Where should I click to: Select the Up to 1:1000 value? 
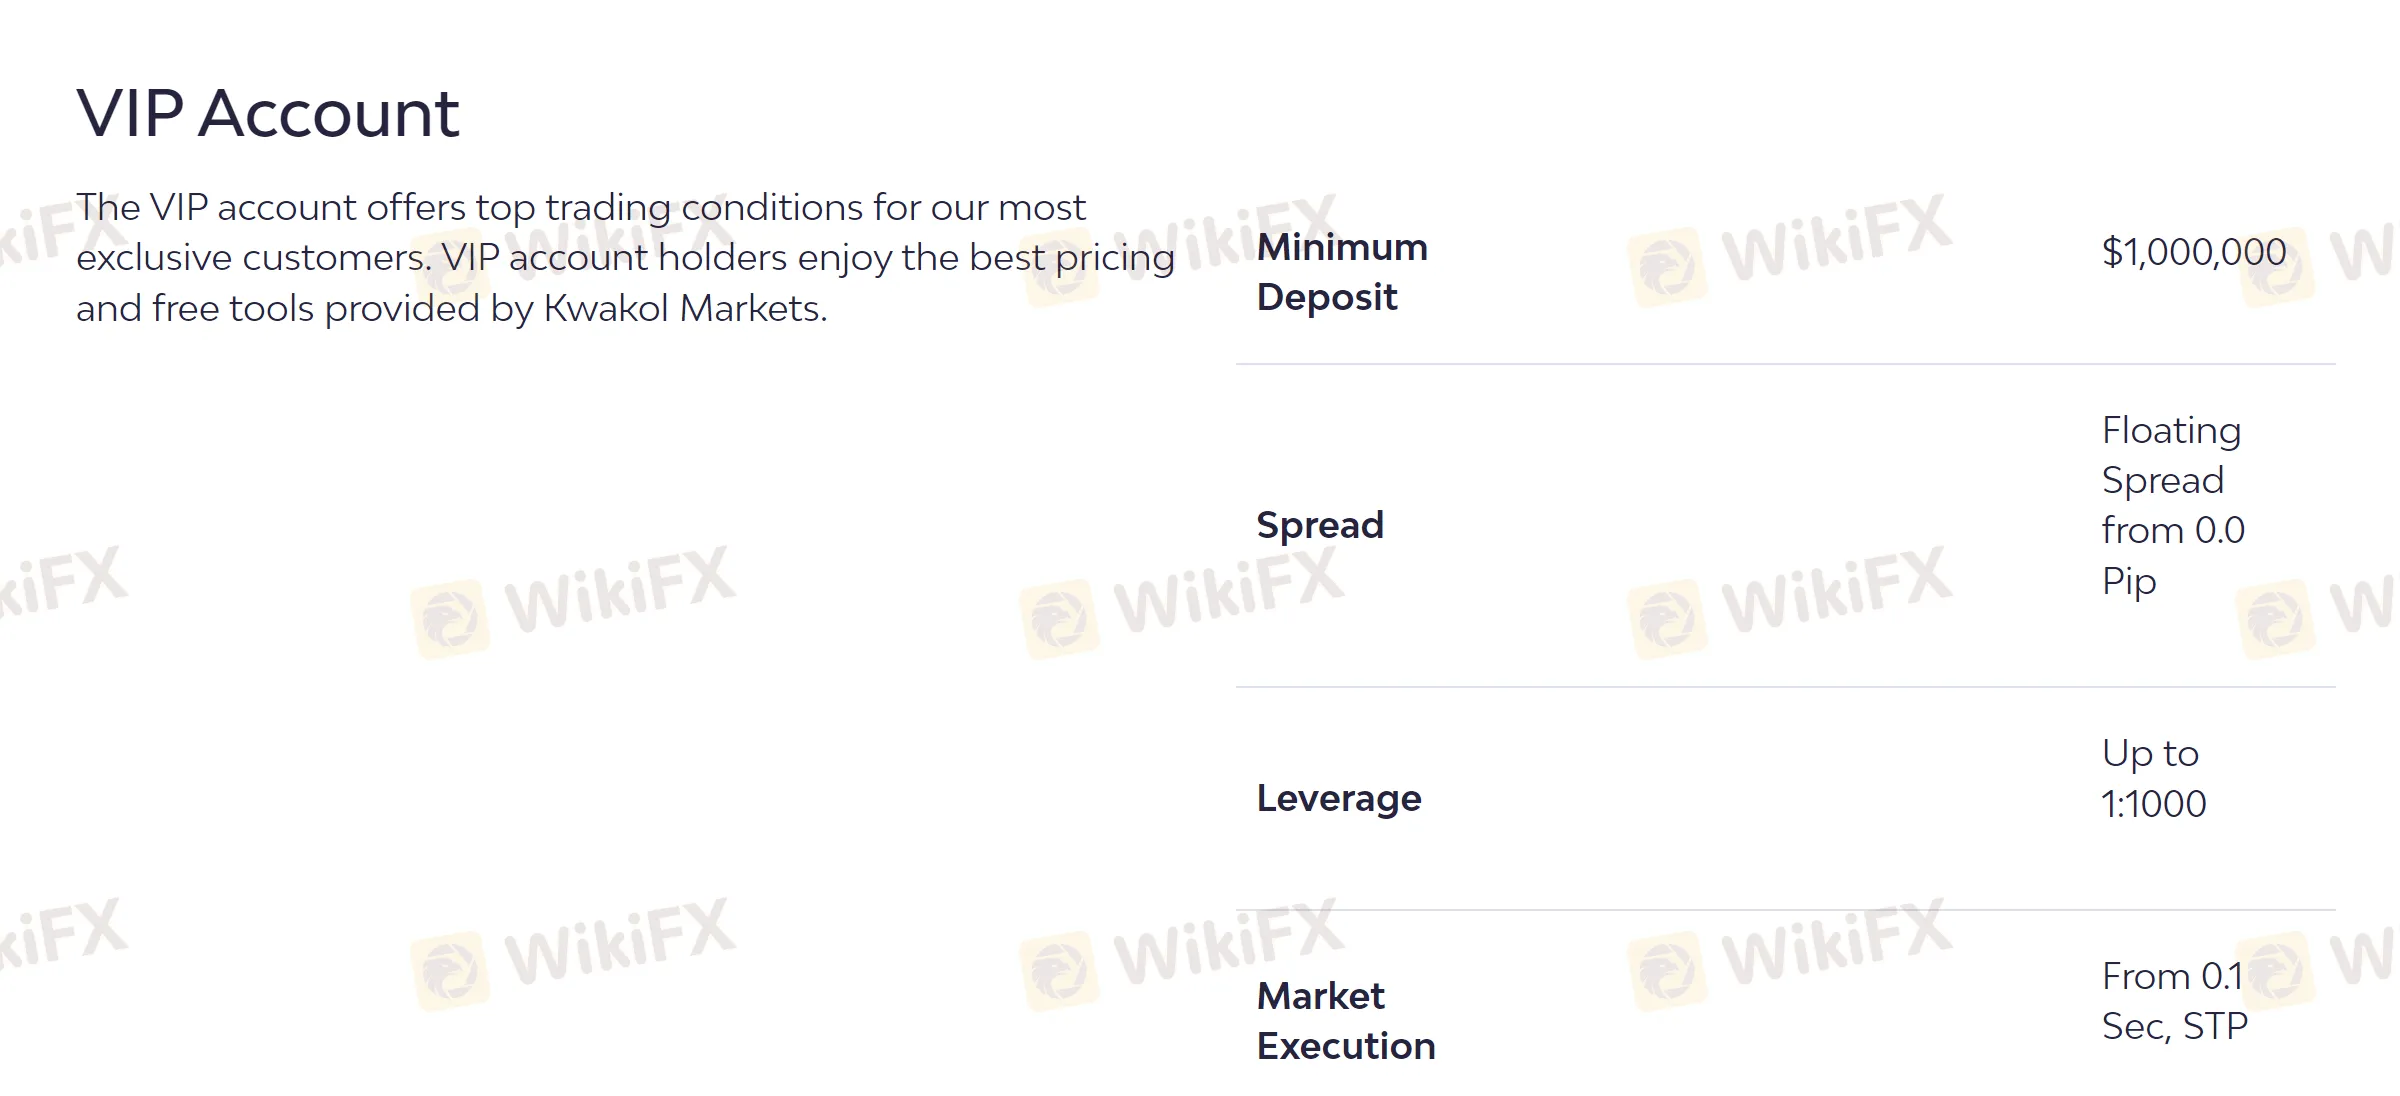coord(2153,778)
